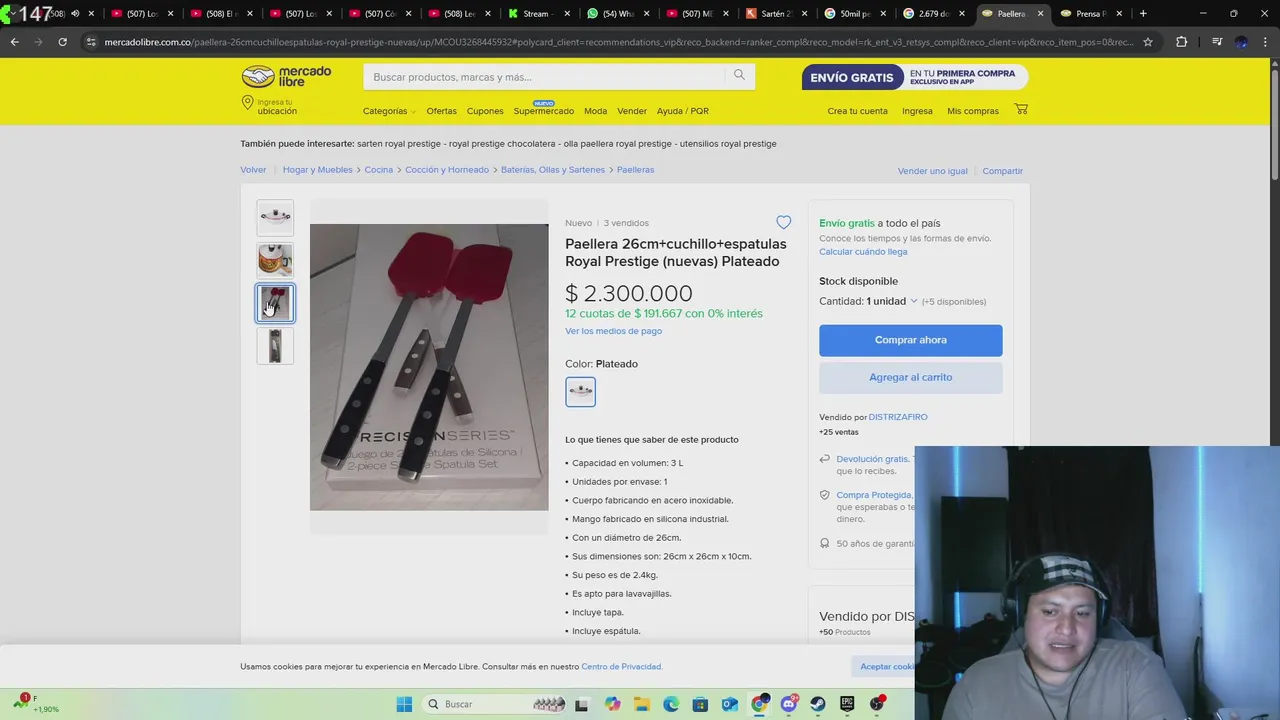Open the Cupones menu item
Viewport: 1280px width, 720px height.
pyautogui.click(x=485, y=111)
